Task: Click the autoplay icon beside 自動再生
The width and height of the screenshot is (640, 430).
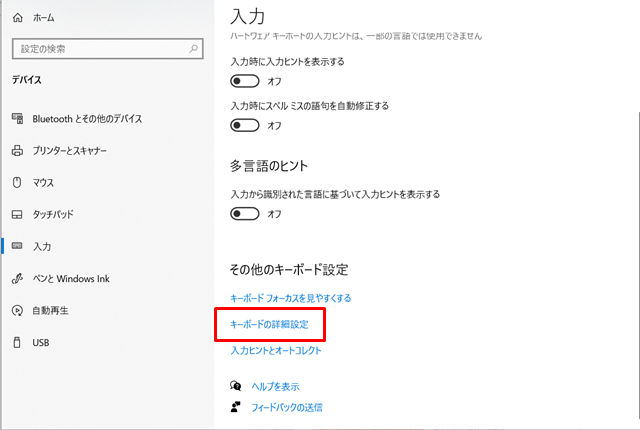Action: pos(17,310)
